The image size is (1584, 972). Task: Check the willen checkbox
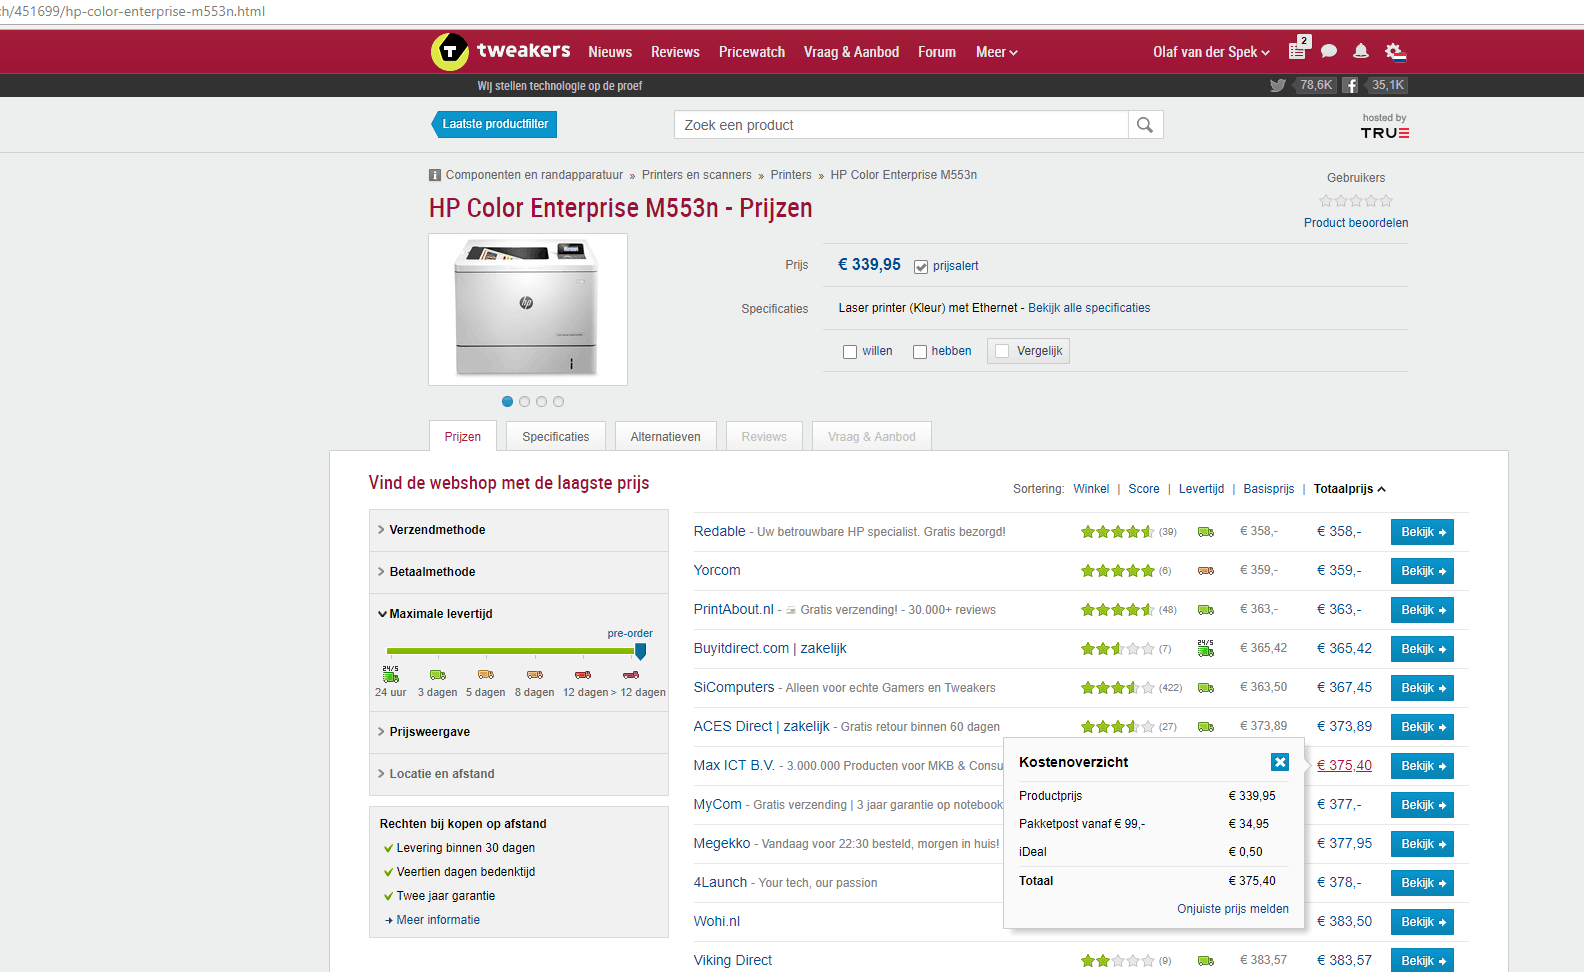pyautogui.click(x=850, y=352)
